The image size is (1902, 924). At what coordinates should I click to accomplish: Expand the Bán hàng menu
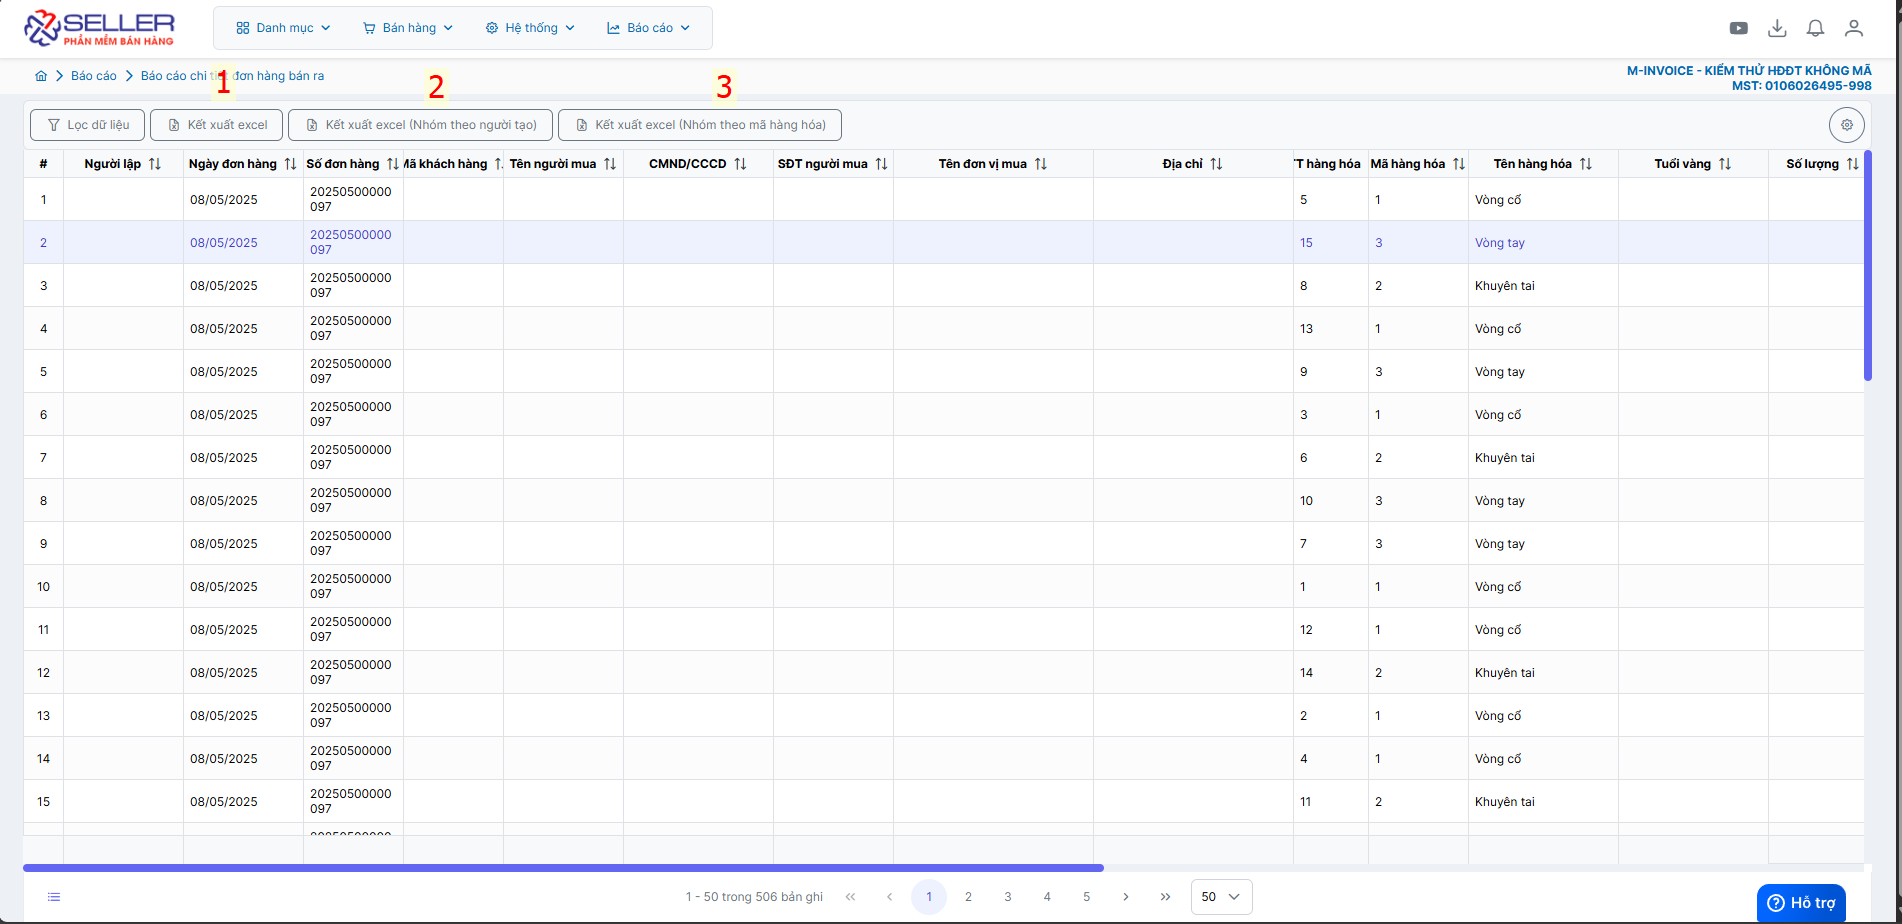tap(408, 28)
